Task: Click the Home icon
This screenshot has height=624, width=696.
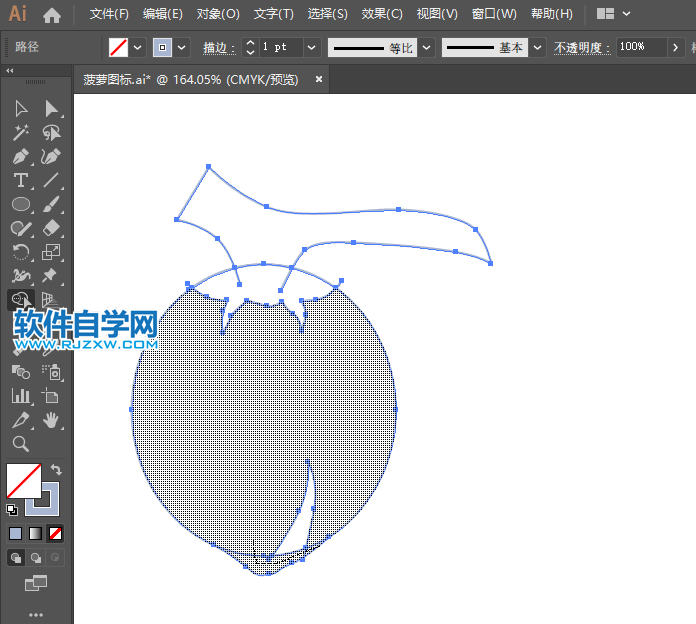Action: pos(52,16)
